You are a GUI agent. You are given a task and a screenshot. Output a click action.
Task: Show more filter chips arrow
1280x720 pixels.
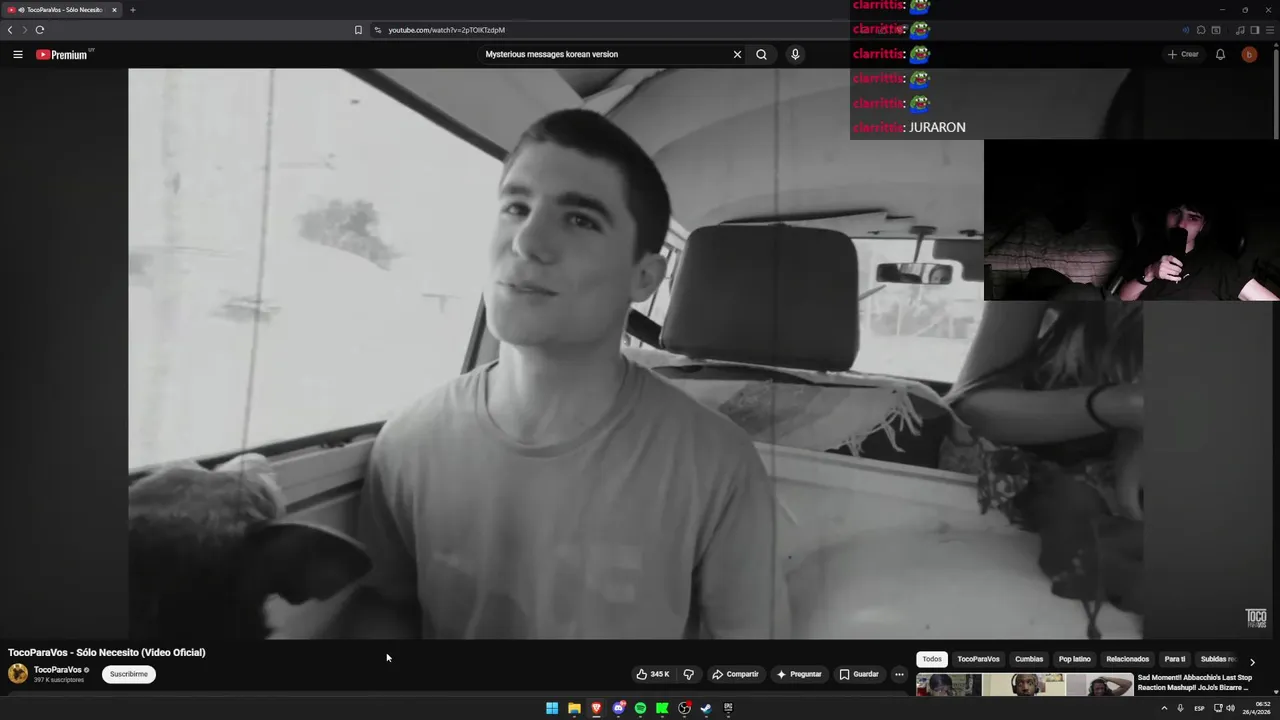click(1252, 661)
